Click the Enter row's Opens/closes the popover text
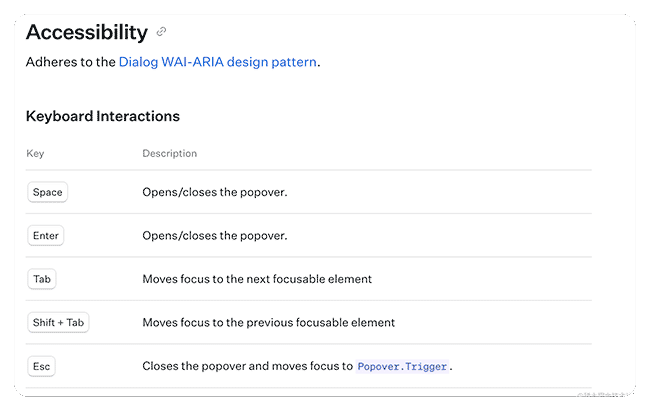Viewport: 650px width, 399px height. point(215,236)
